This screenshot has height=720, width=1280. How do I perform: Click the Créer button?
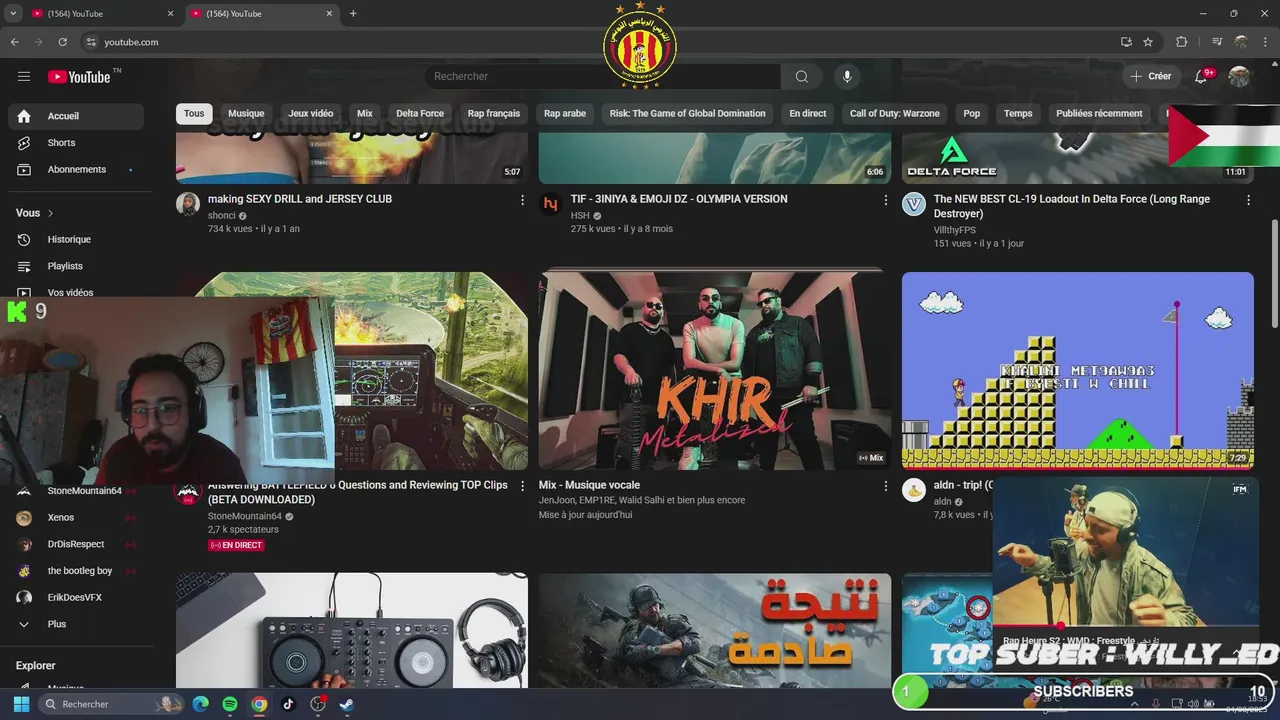[1150, 76]
